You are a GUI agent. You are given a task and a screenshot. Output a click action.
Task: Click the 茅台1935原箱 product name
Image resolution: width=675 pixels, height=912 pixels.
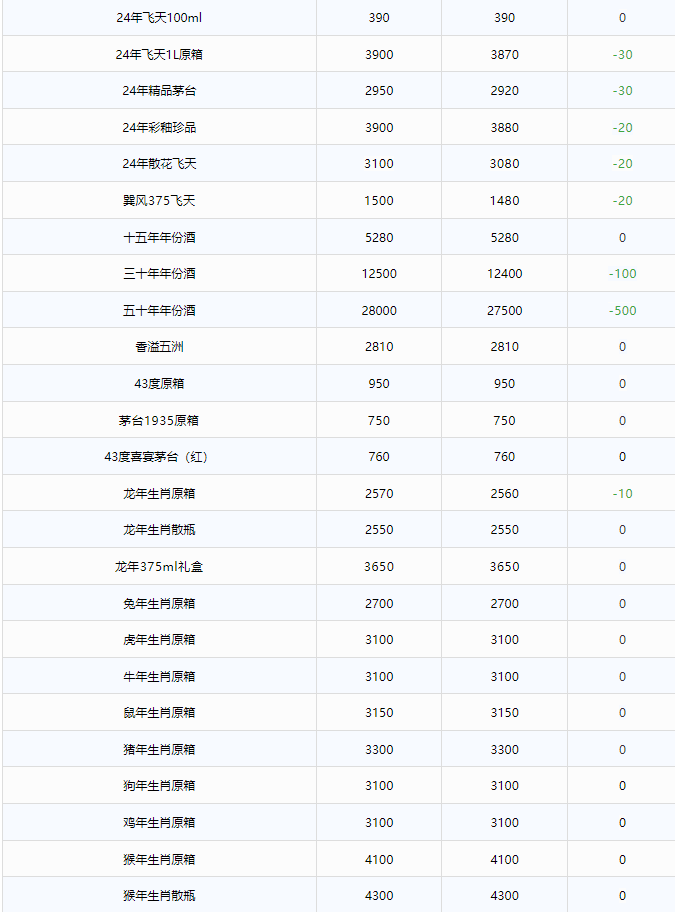159,421
